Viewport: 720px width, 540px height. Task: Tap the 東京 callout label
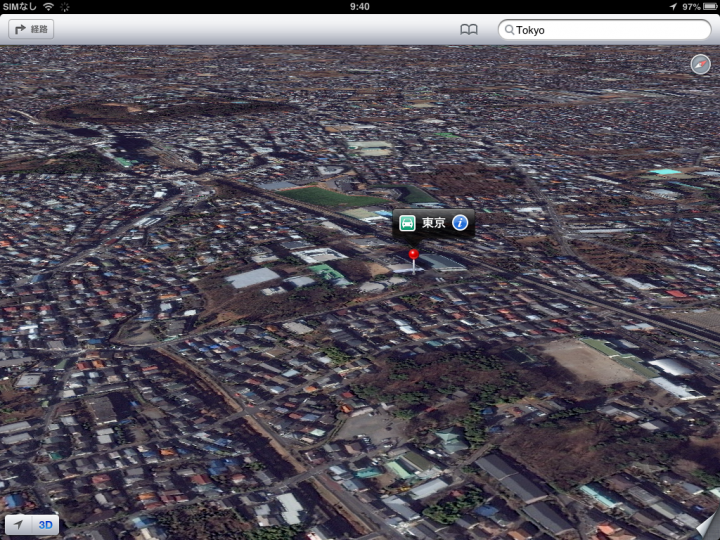[433, 223]
